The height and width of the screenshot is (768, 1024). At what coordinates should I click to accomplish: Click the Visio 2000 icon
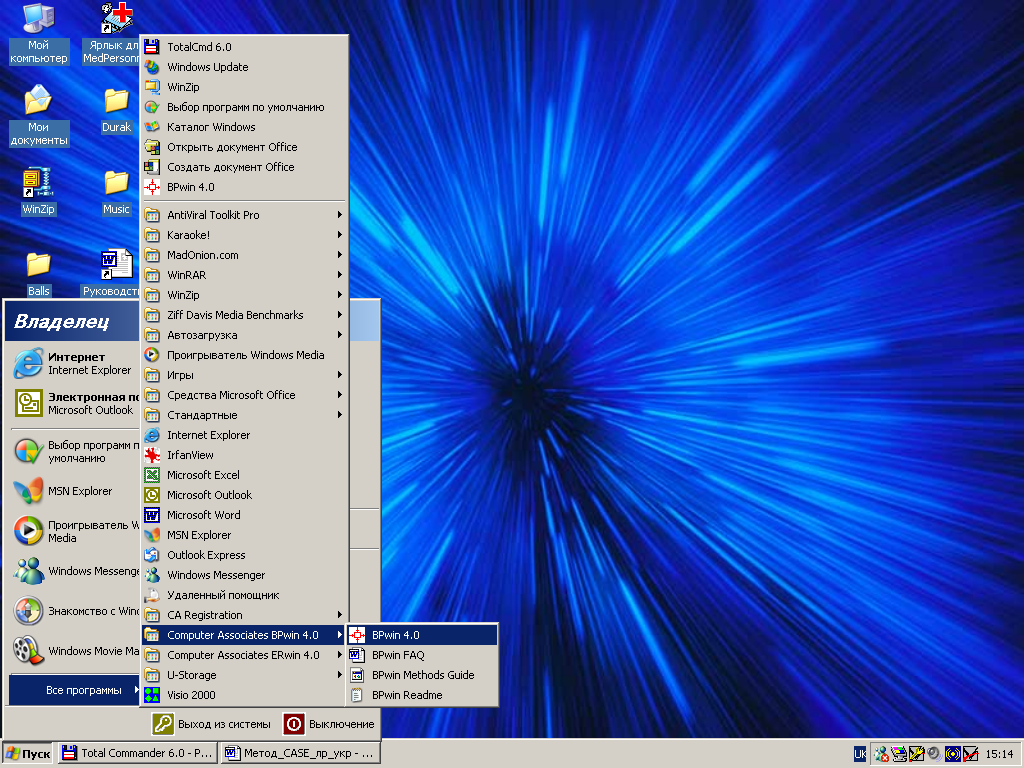coord(152,695)
